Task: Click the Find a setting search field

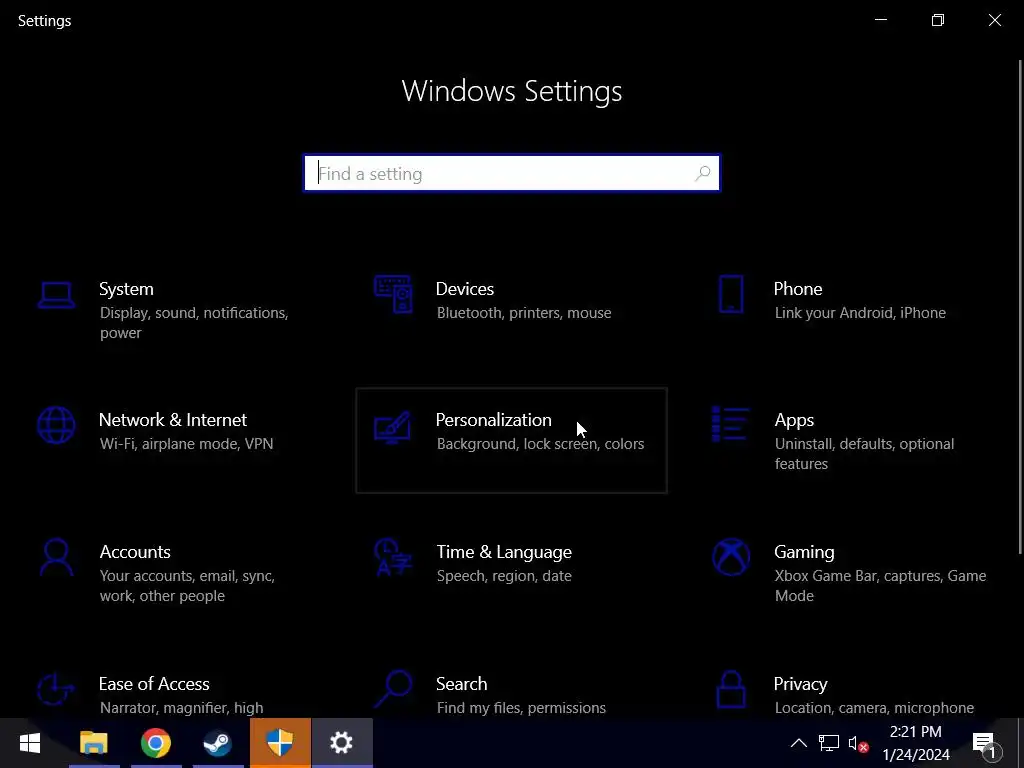Action: click(512, 173)
